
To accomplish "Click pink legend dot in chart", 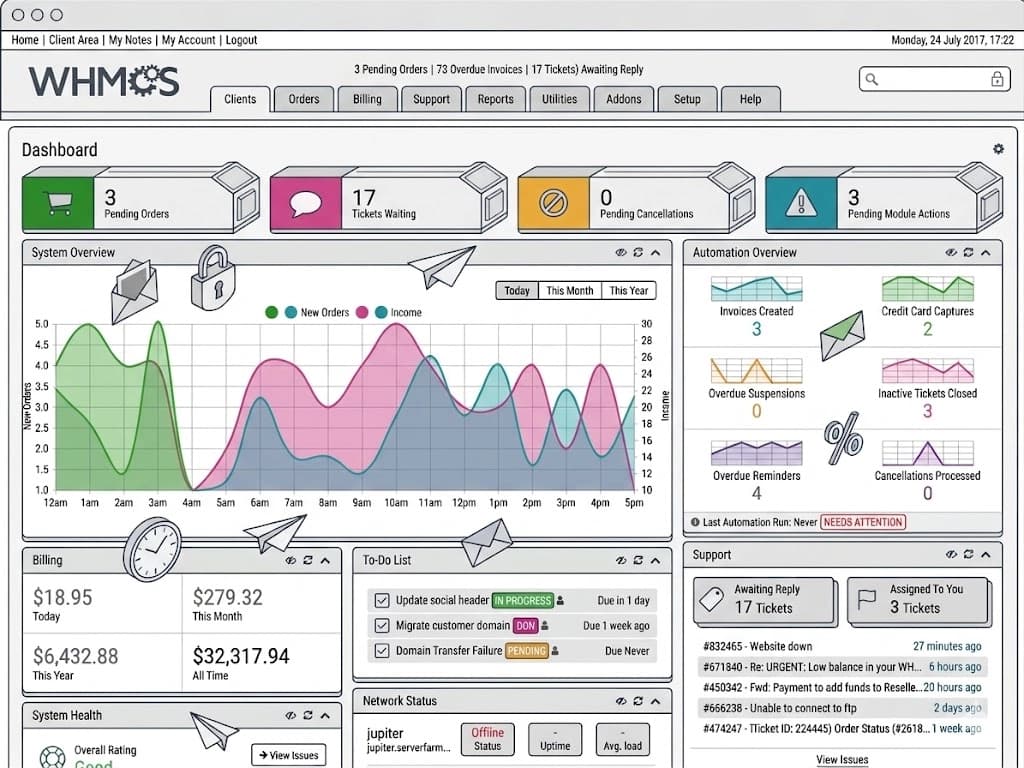I will tap(362, 312).
